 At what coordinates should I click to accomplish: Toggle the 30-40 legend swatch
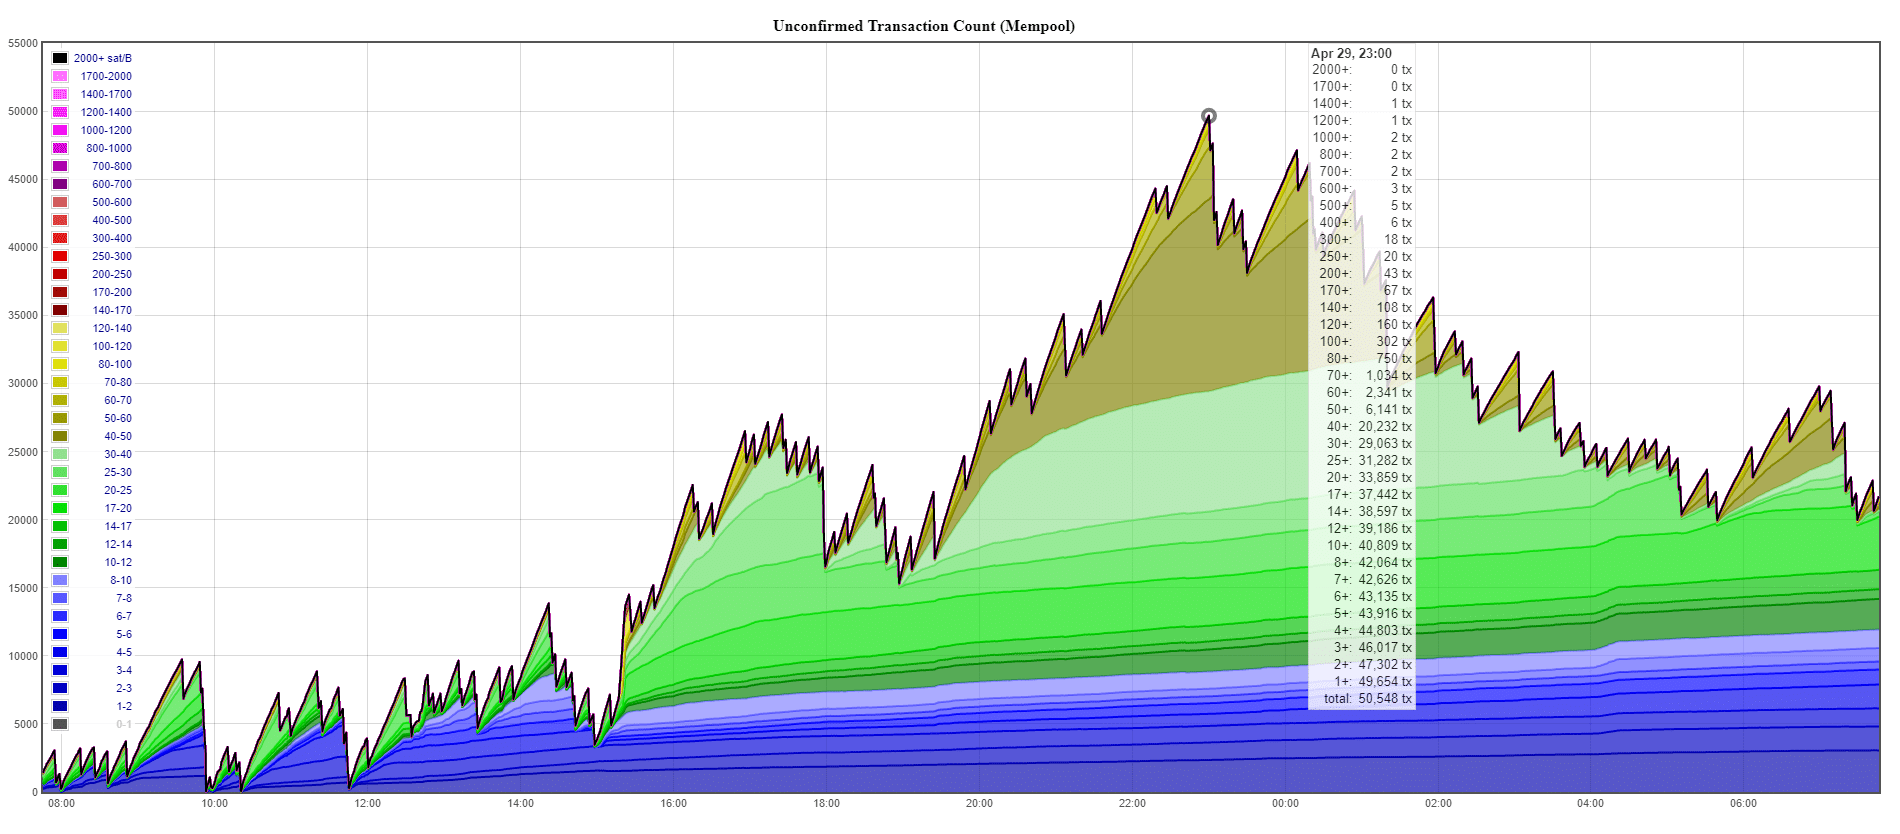tap(60, 454)
